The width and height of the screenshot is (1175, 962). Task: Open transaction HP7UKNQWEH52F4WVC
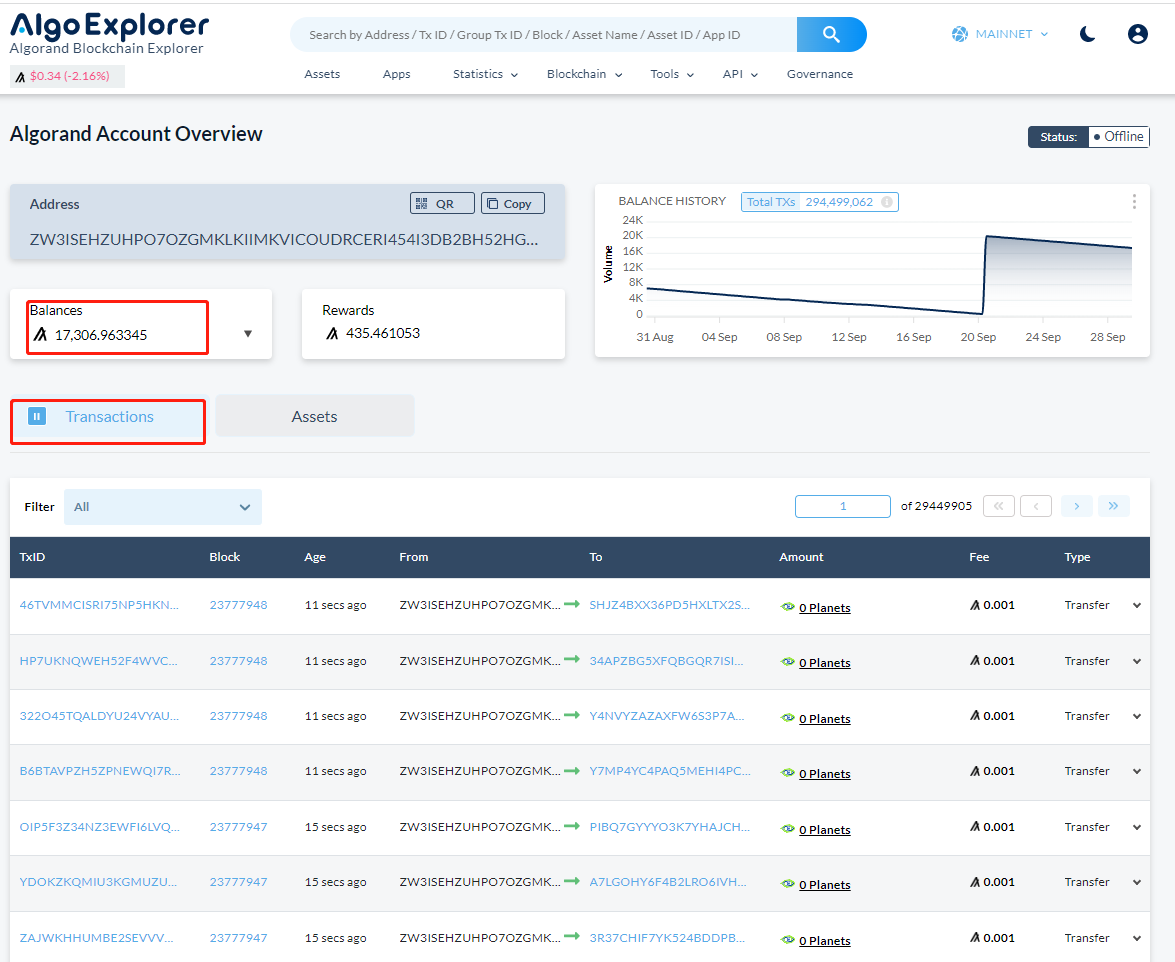click(98, 661)
